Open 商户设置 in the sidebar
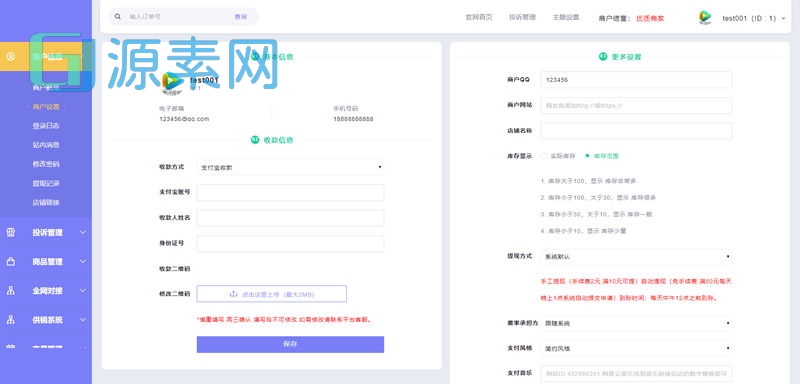Viewport: 800px width, 384px height. (x=46, y=107)
